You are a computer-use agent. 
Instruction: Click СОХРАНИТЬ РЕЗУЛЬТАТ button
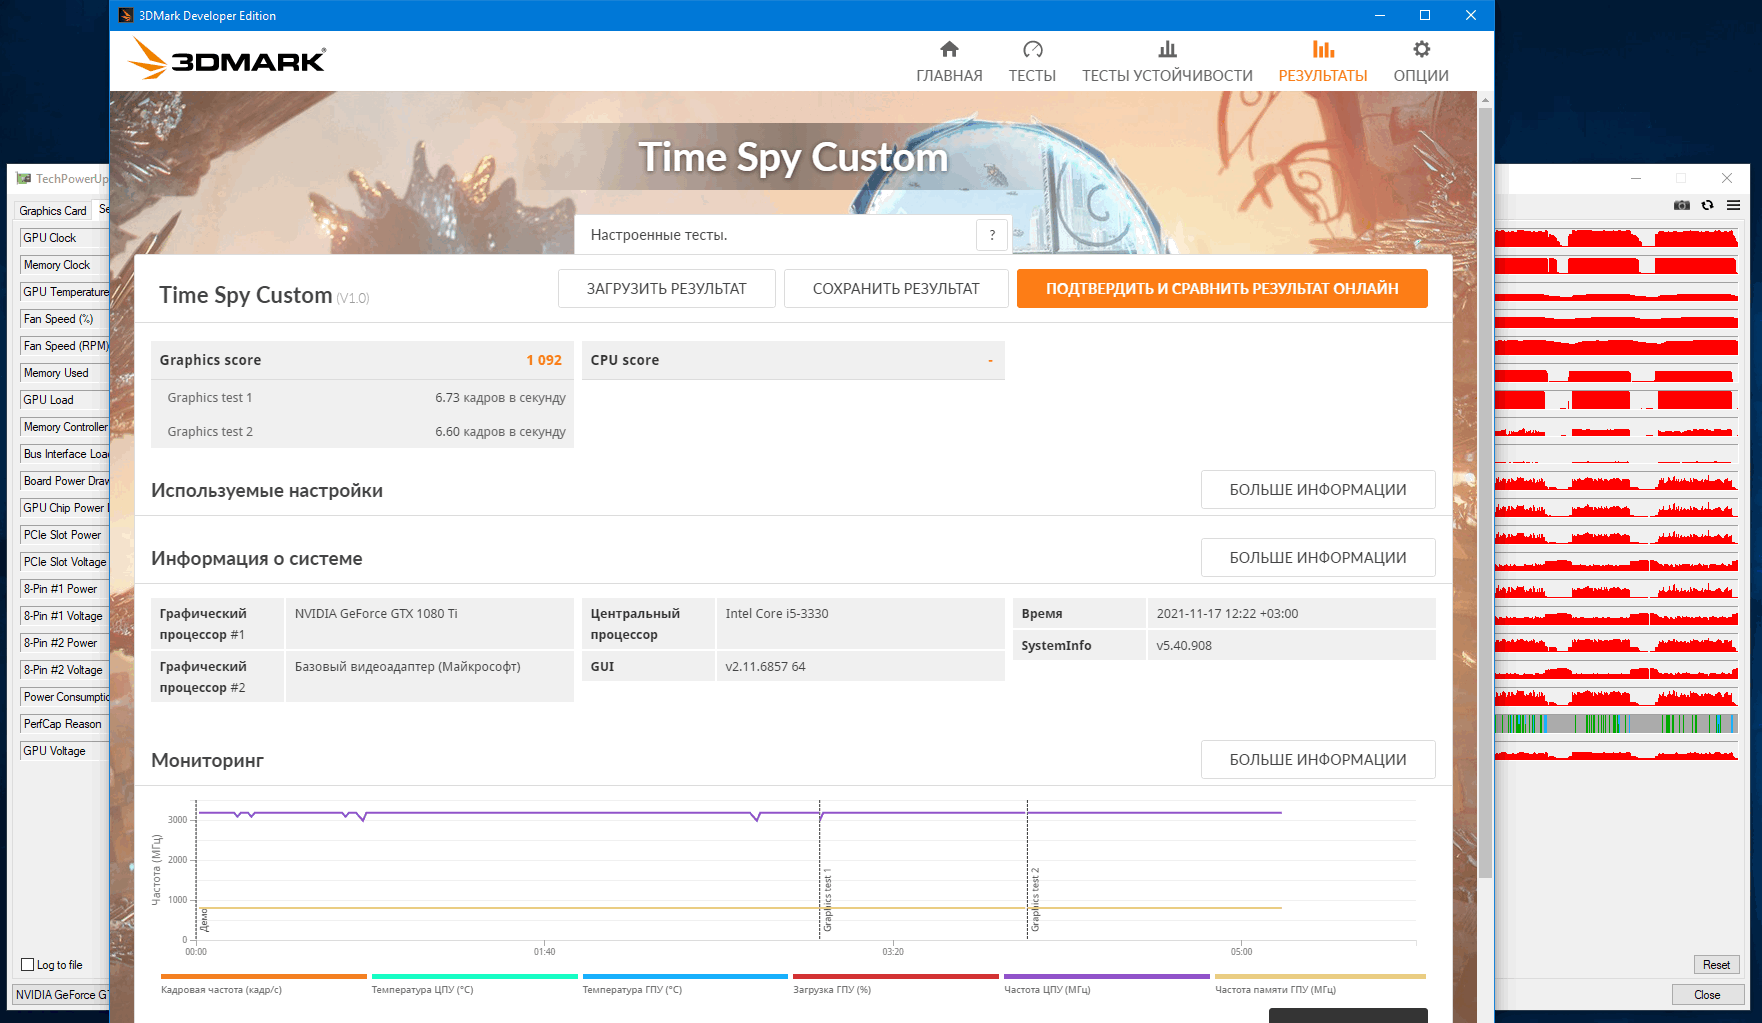(x=896, y=289)
